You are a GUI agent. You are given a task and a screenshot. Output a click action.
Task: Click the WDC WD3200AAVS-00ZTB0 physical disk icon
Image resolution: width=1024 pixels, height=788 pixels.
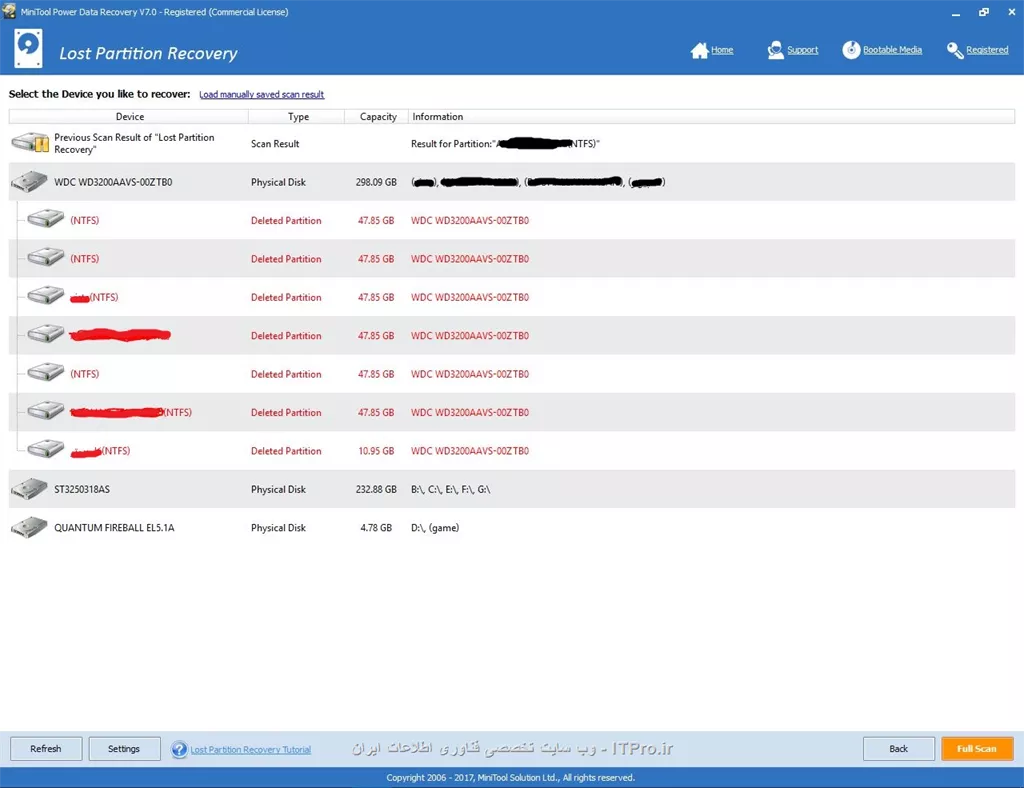[29, 182]
